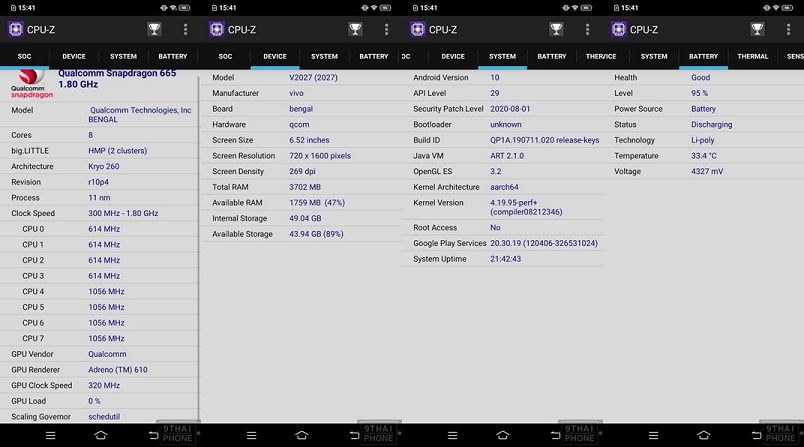Tap the trophy icon in the SYSTEM screen

[x=556, y=29]
